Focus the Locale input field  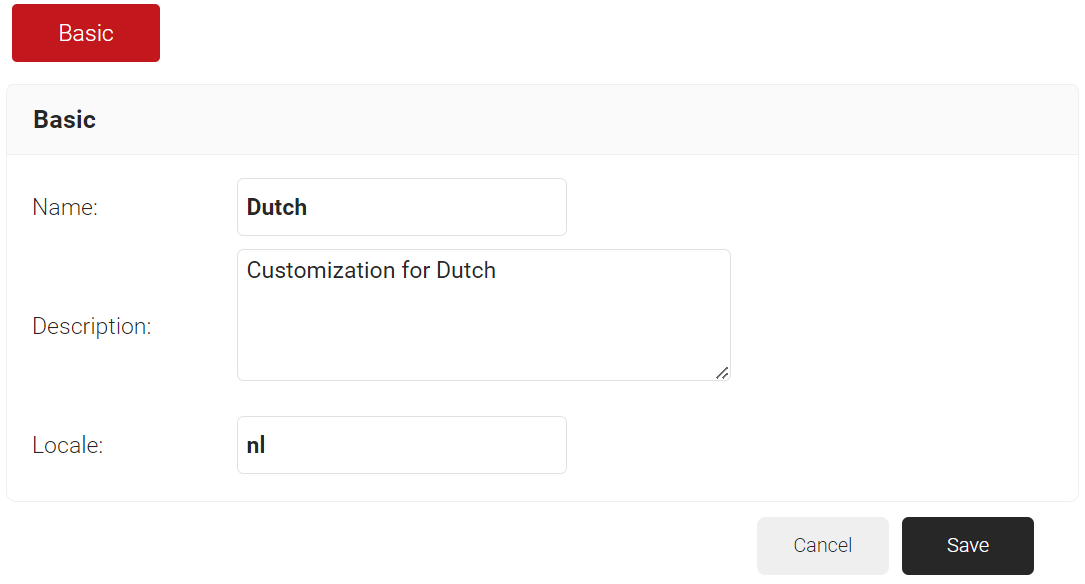point(401,445)
